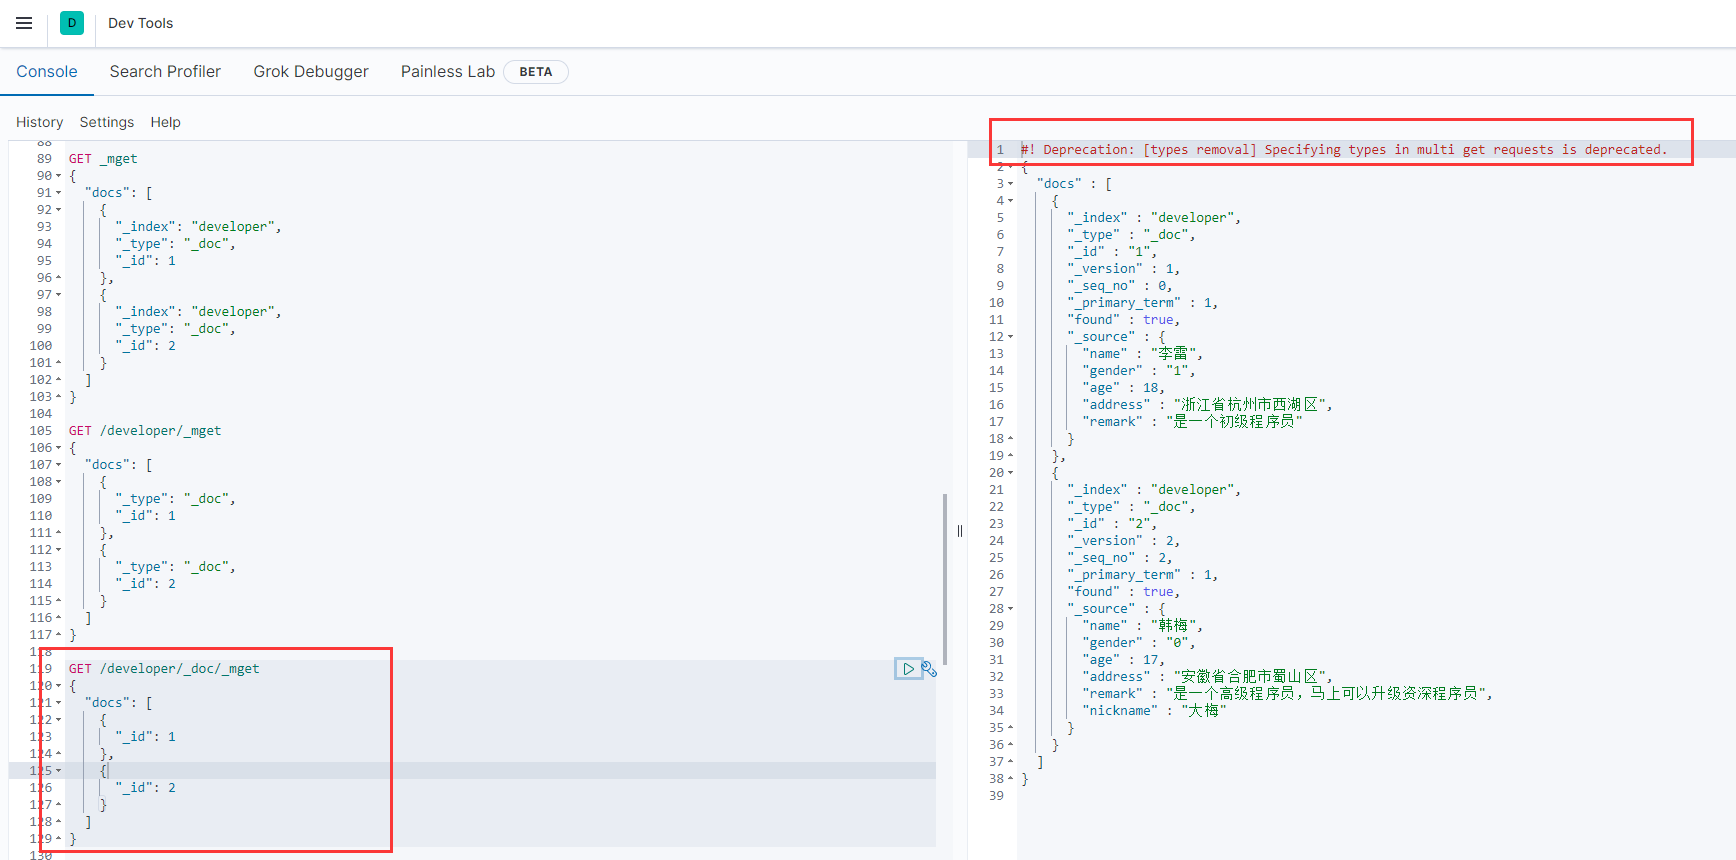Image resolution: width=1736 pixels, height=860 pixels.
Task: Open the Help panel
Action: point(166,122)
